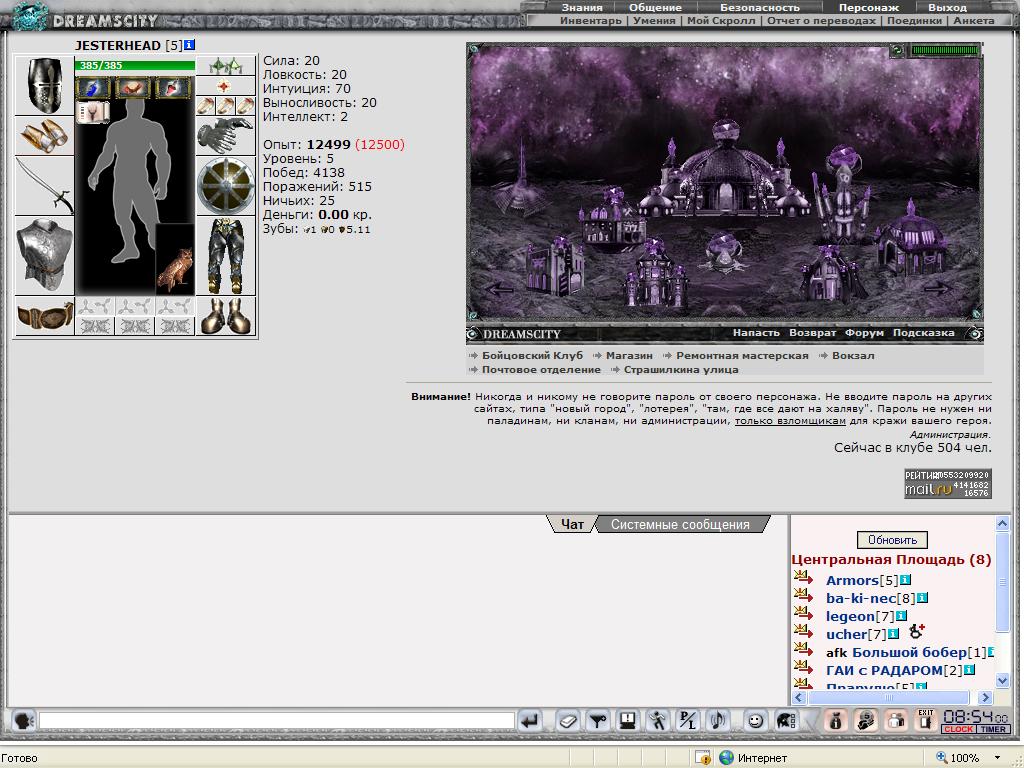Click the soldier-with-cap icon in bottom toolbar
The width and height of the screenshot is (1024, 768).
(865, 720)
